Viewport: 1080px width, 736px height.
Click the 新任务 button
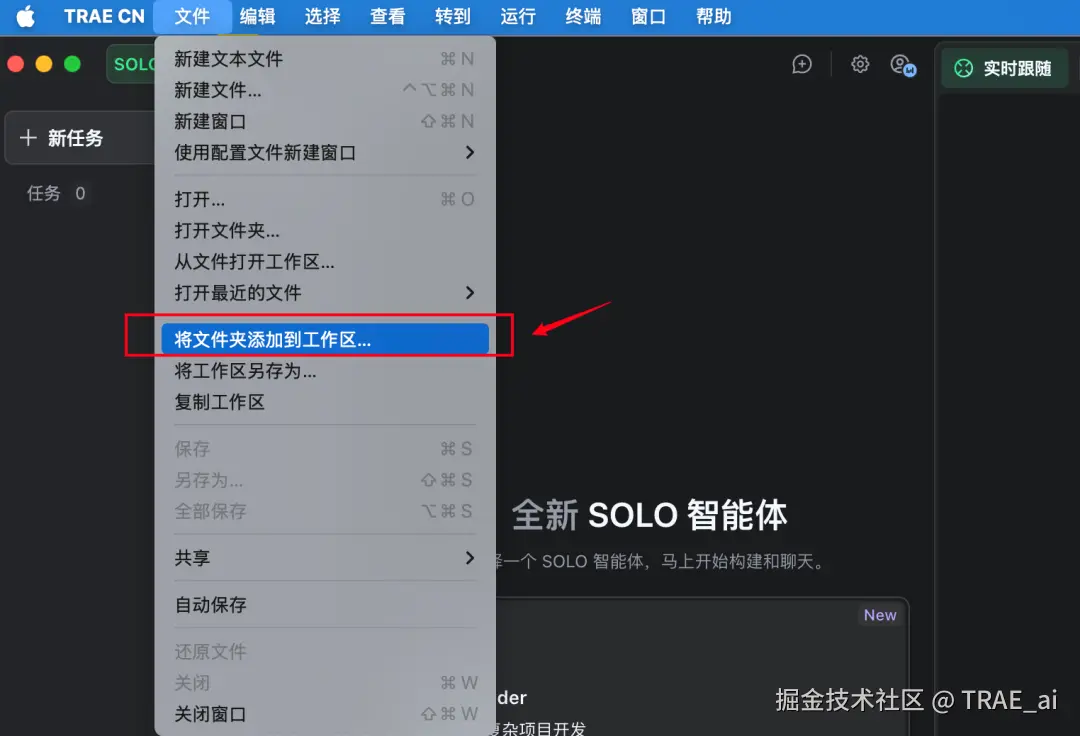(x=80, y=138)
